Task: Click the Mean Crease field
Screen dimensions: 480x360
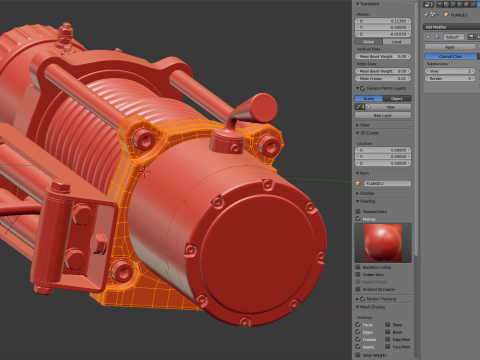Action: [x=383, y=78]
